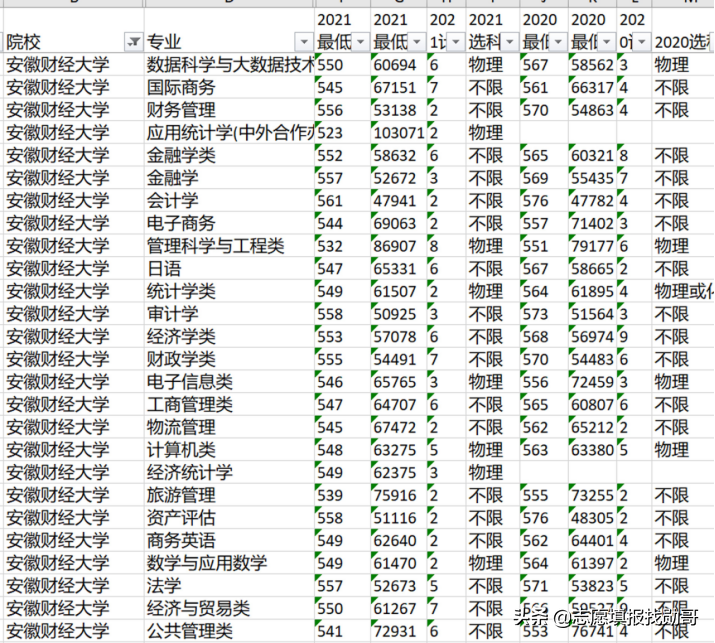Select the 工商管理类 major cell

click(229, 404)
